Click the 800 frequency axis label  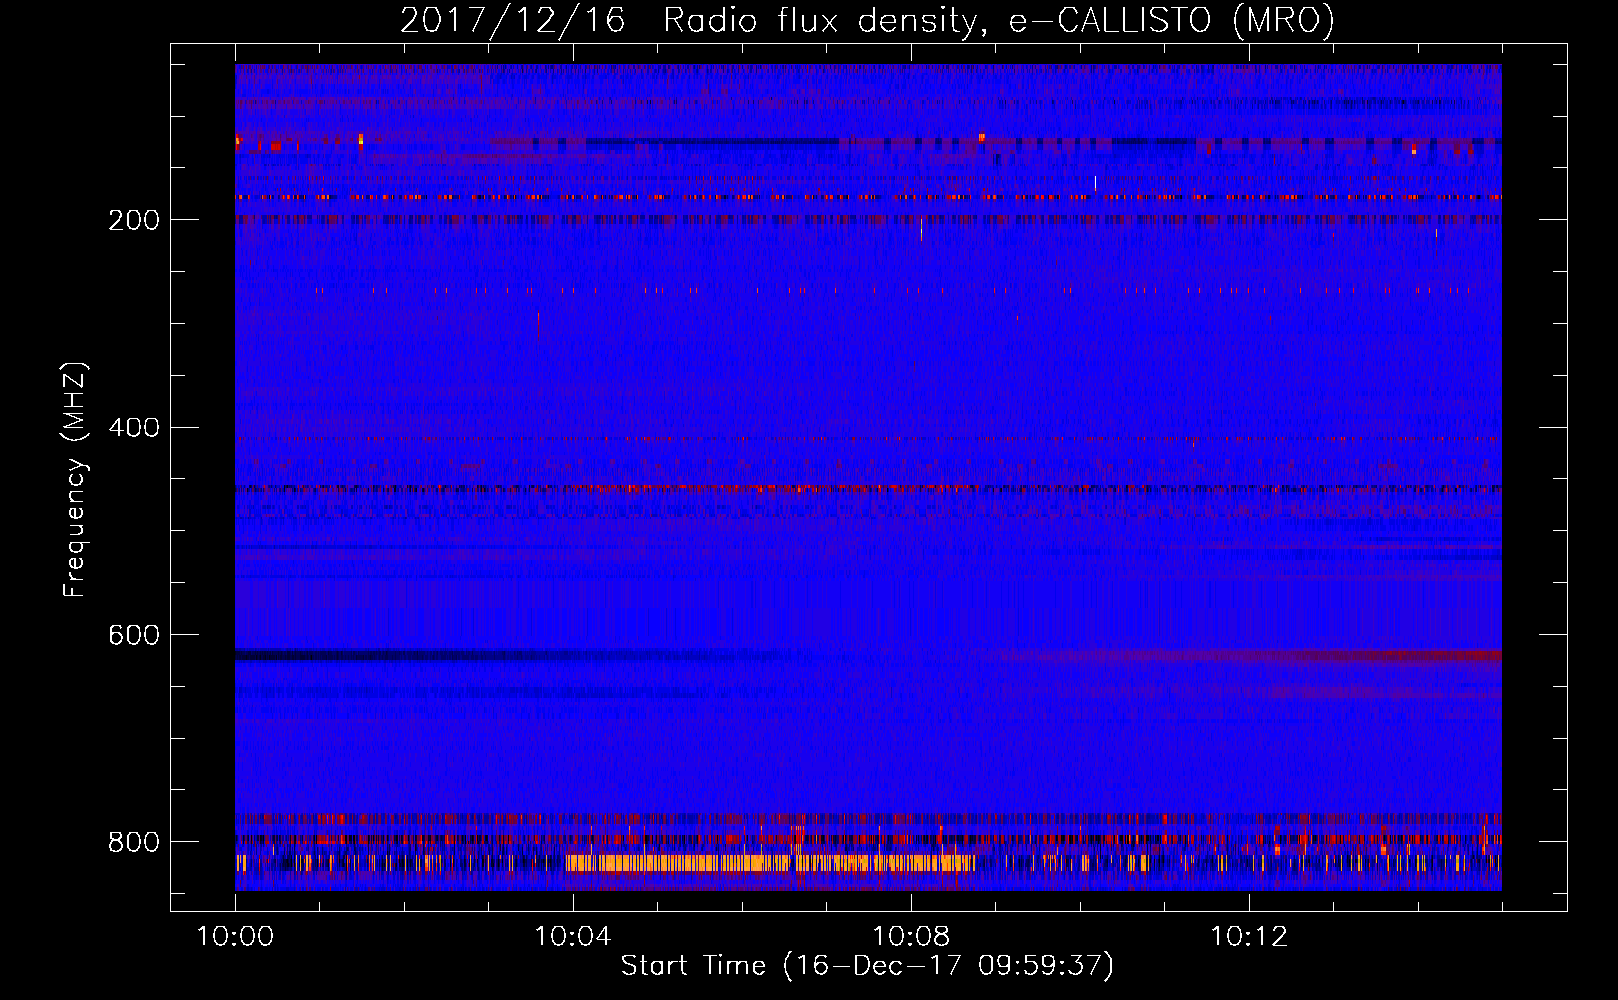[133, 842]
